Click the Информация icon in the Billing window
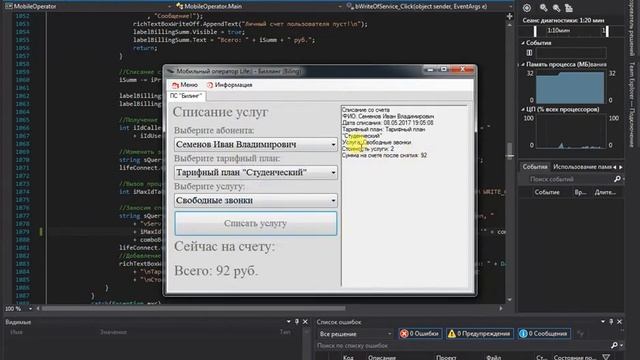 [x=210, y=85]
